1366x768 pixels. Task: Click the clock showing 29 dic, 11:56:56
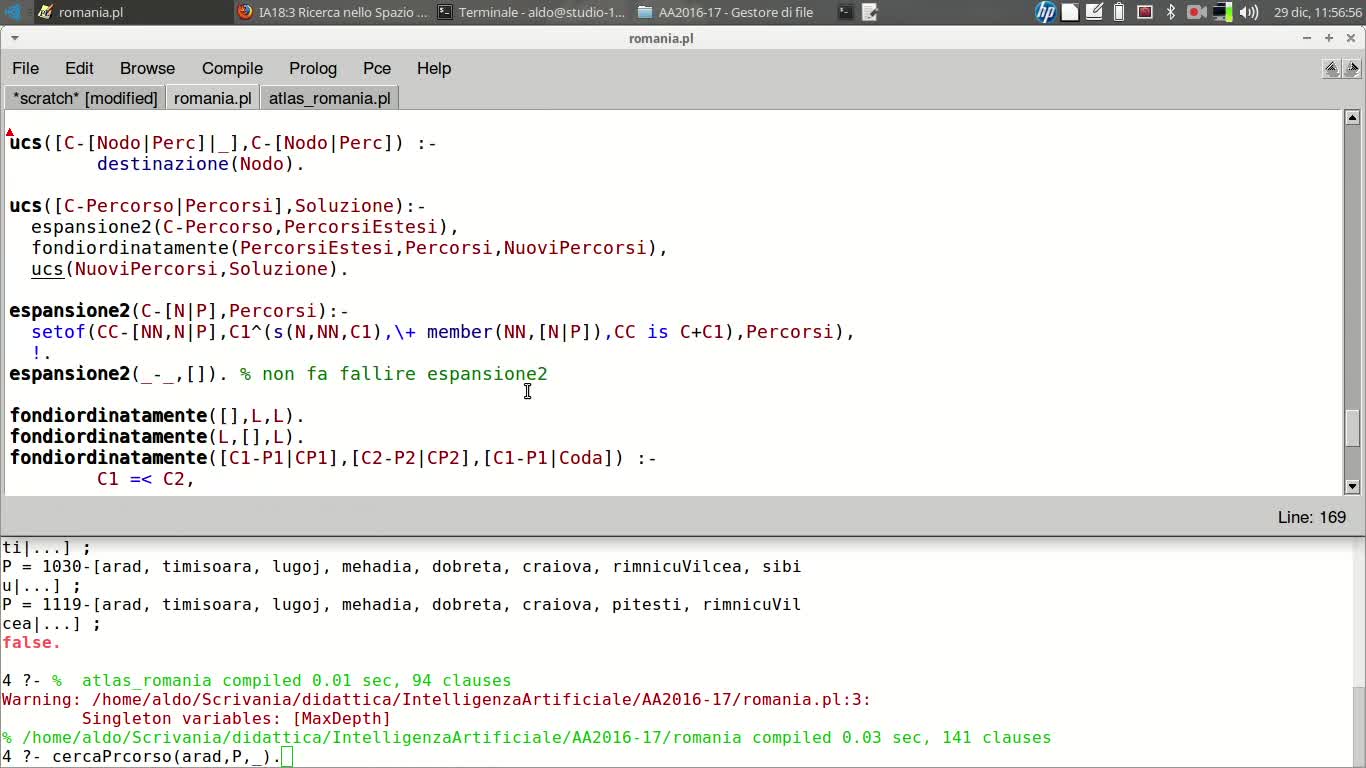1317,12
